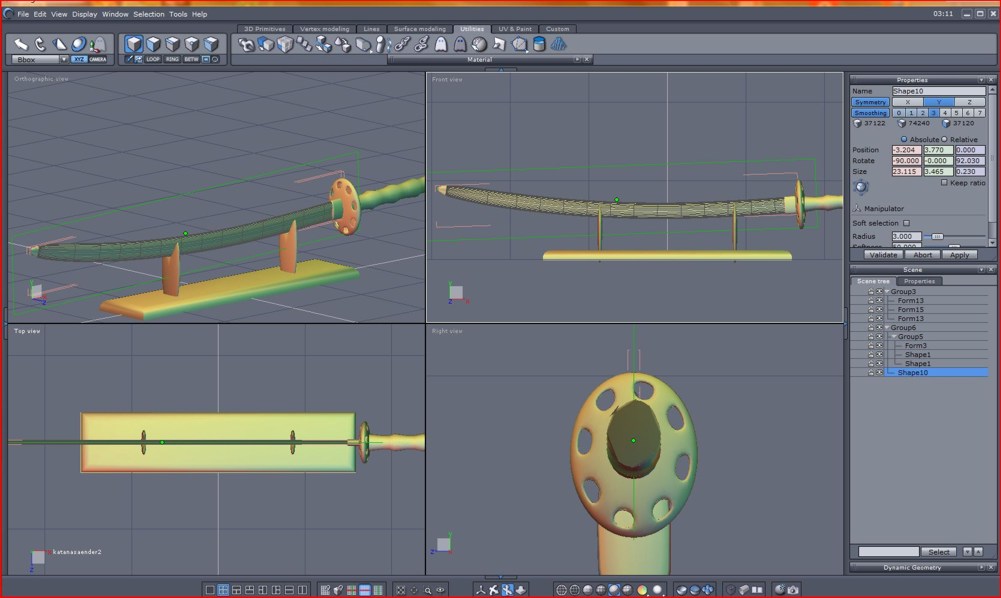Choose the rotate tool icon
The image size is (1001, 598).
tap(40, 43)
